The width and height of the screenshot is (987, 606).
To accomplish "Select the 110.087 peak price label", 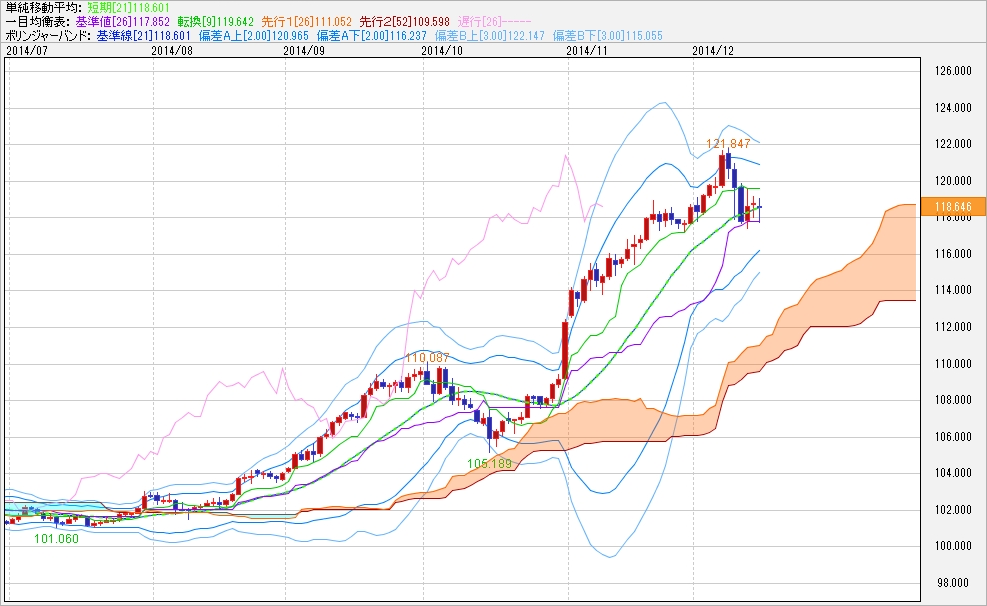I will (x=427, y=357).
